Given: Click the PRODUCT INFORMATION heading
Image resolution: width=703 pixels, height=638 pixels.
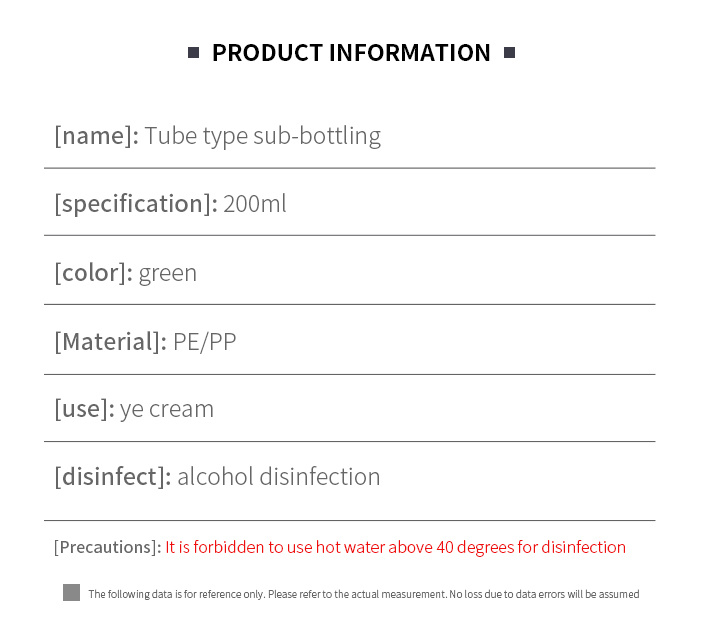Looking at the screenshot, I should (x=352, y=53).
